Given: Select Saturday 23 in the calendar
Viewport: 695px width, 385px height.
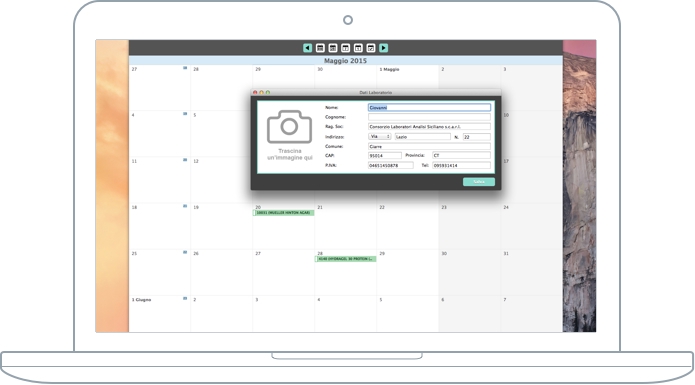Looking at the screenshot, I should coord(469,226).
